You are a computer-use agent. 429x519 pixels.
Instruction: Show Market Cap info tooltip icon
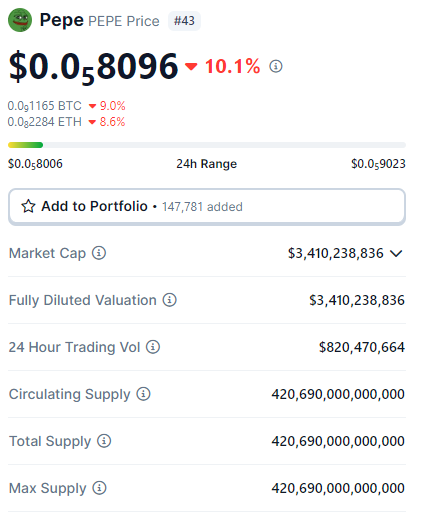click(x=99, y=253)
